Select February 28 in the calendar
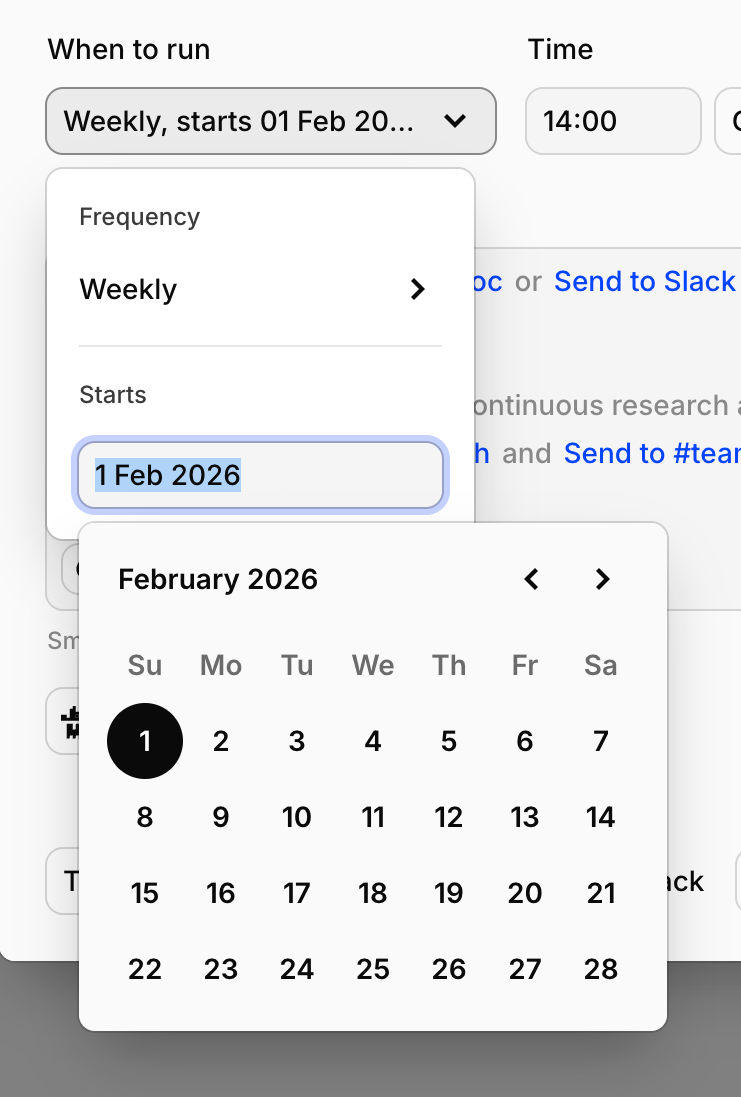Image resolution: width=741 pixels, height=1097 pixels. point(601,969)
